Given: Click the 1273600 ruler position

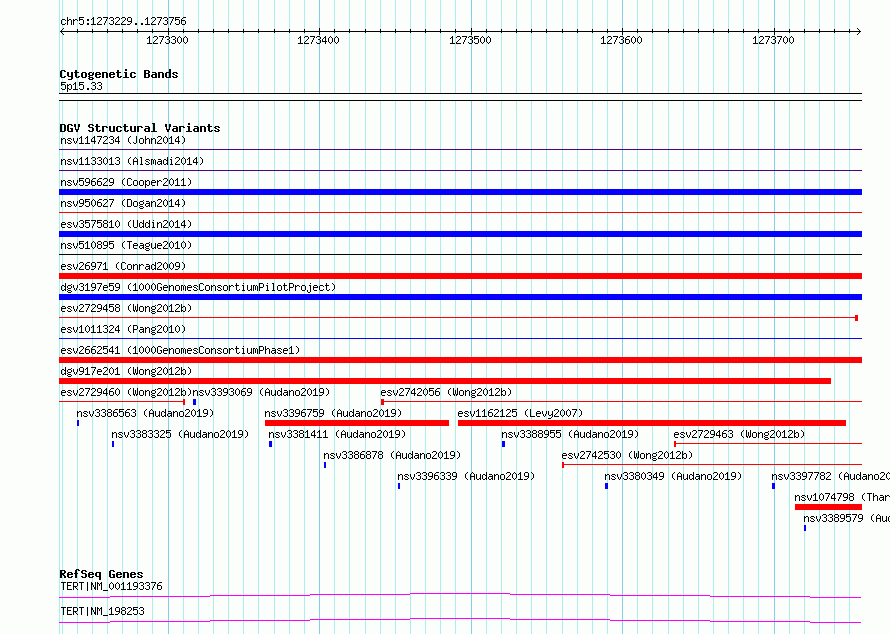Looking at the screenshot, I should pos(622,40).
